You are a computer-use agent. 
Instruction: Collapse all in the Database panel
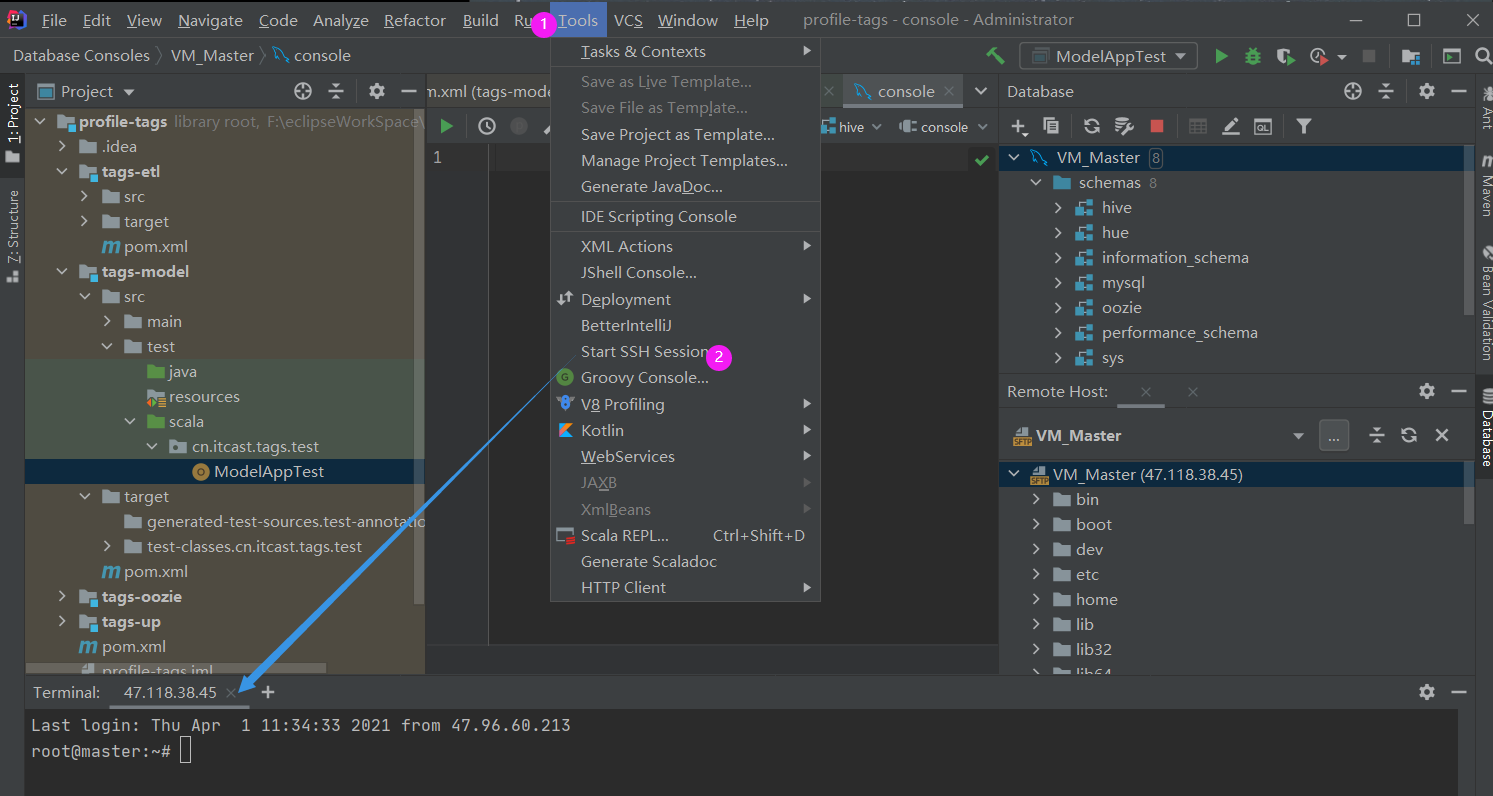(1386, 91)
